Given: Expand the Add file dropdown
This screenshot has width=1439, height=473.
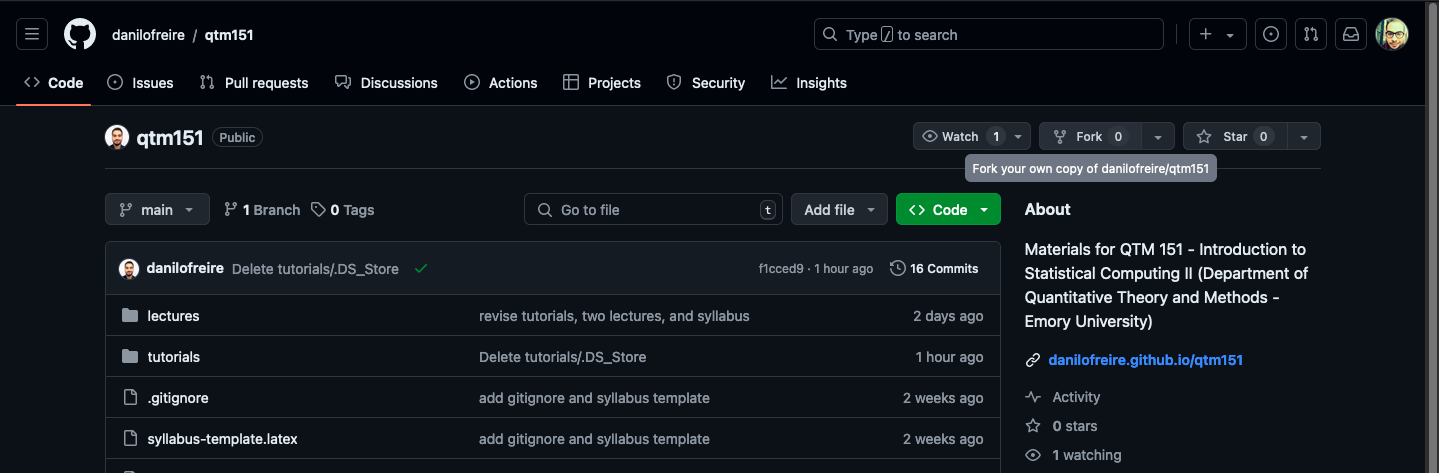Looking at the screenshot, I should pyautogui.click(x=839, y=210).
